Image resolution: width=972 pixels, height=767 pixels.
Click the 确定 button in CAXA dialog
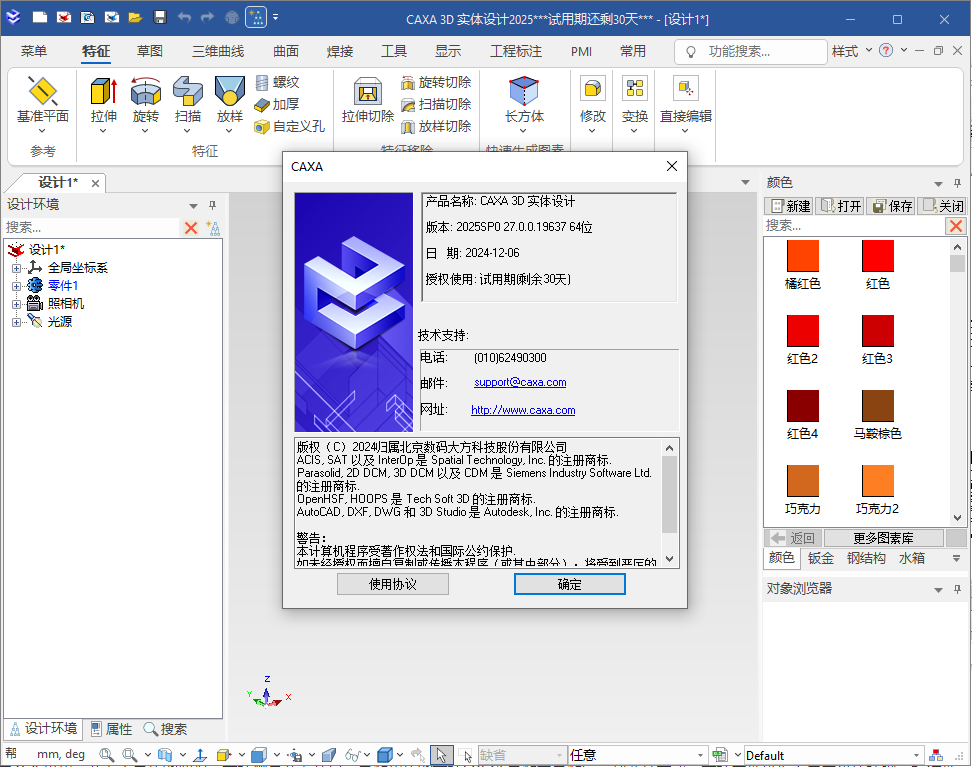point(570,584)
